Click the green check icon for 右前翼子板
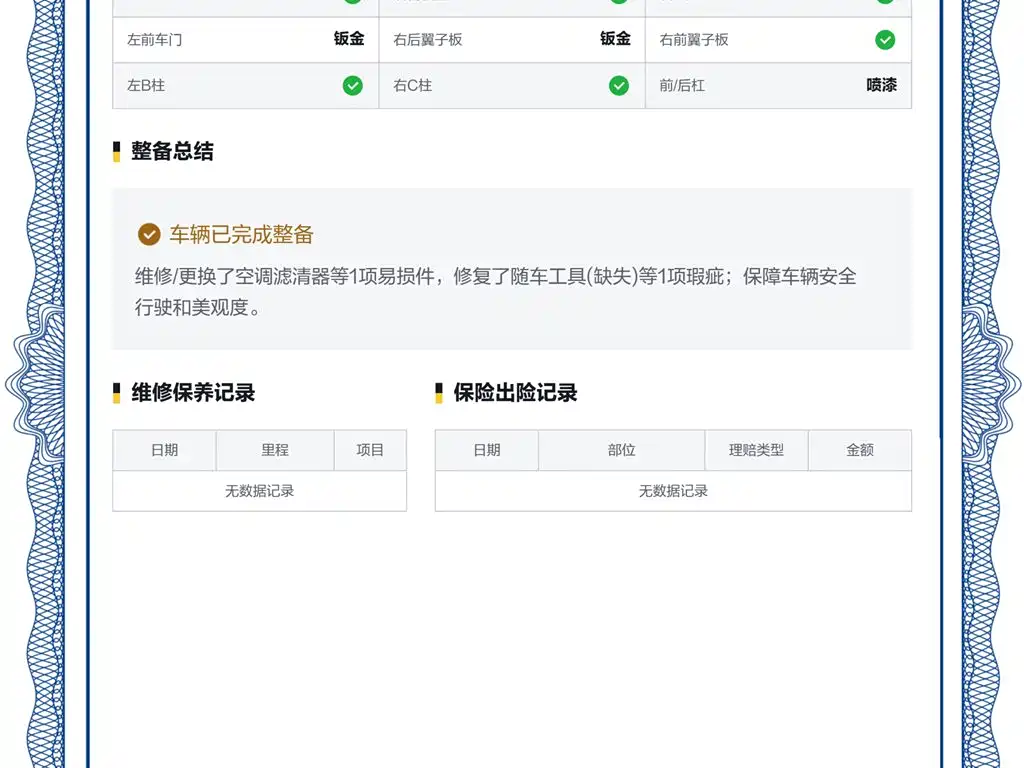 tap(885, 40)
